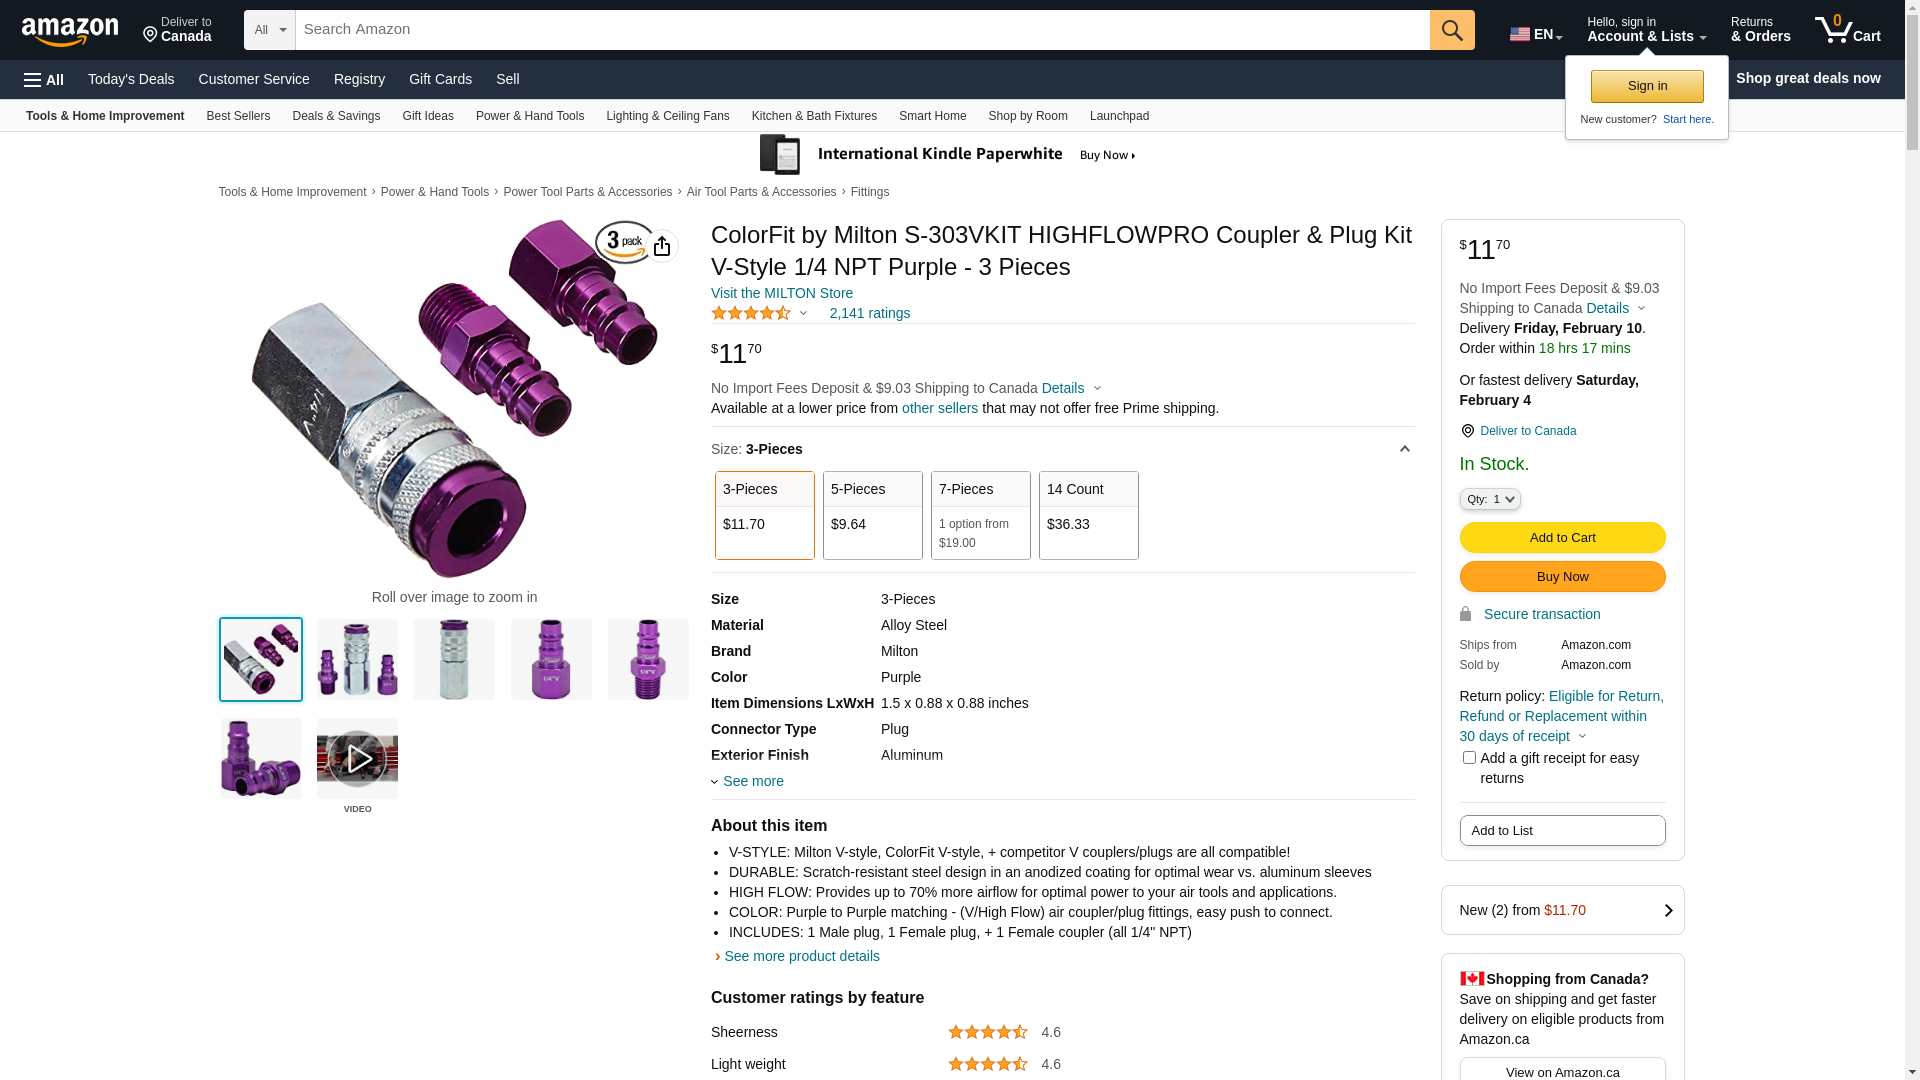
Task: Select the 5-Pieces size option
Action: pos(872,515)
